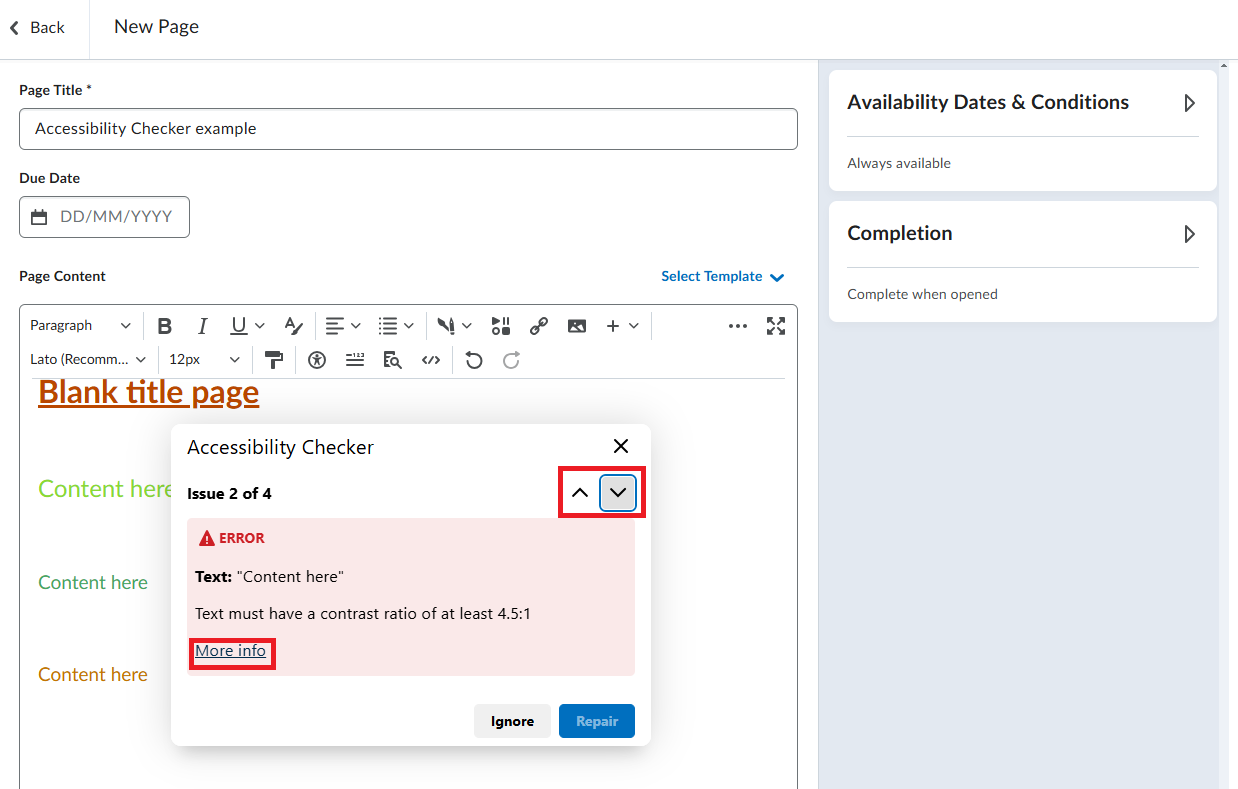The height and width of the screenshot is (789, 1238).
Task: Insert an image into the page
Action: click(576, 326)
